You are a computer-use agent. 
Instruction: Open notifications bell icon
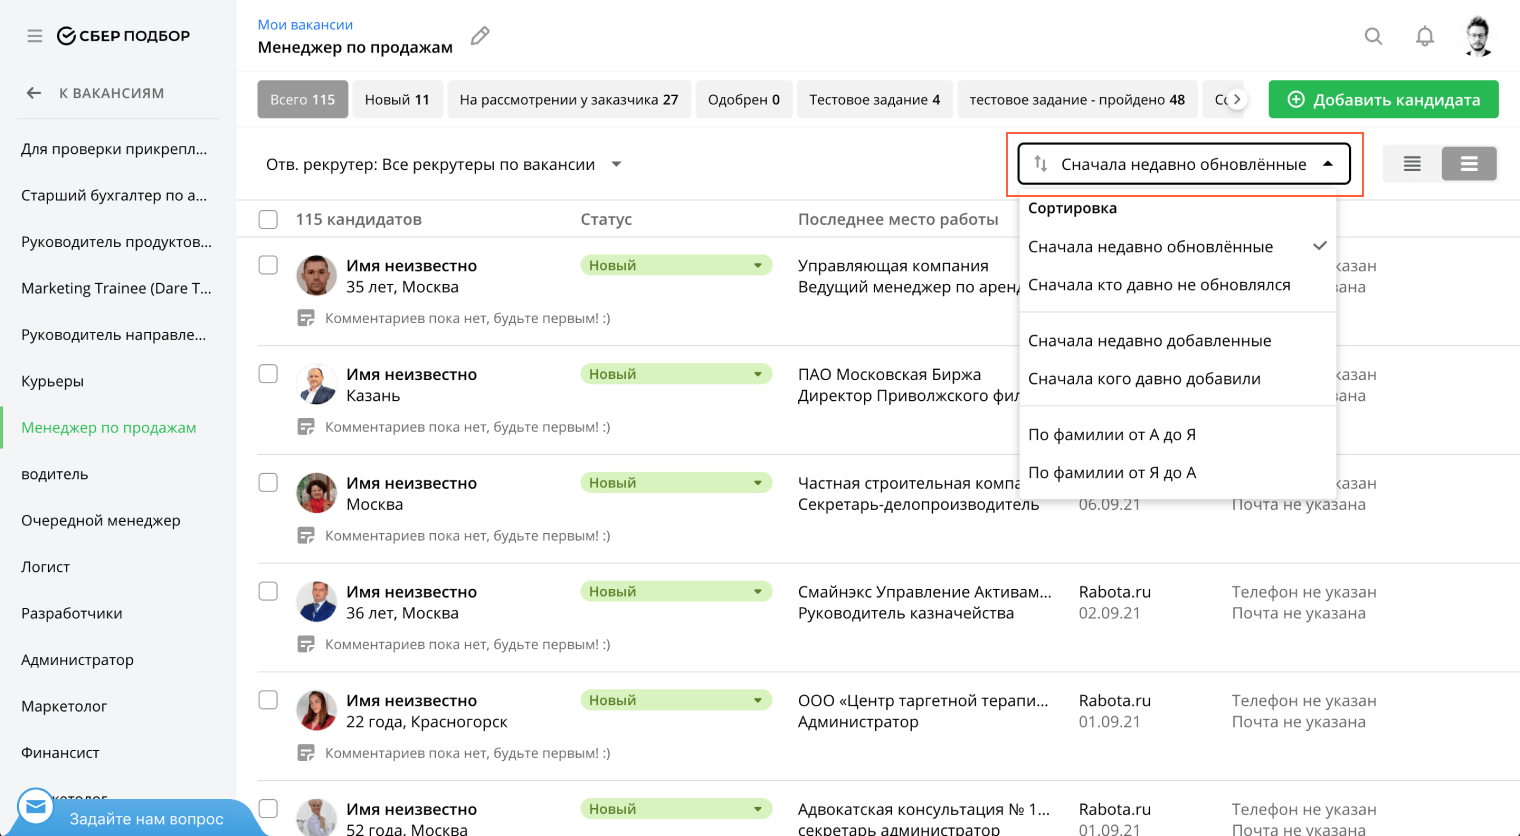(x=1424, y=36)
